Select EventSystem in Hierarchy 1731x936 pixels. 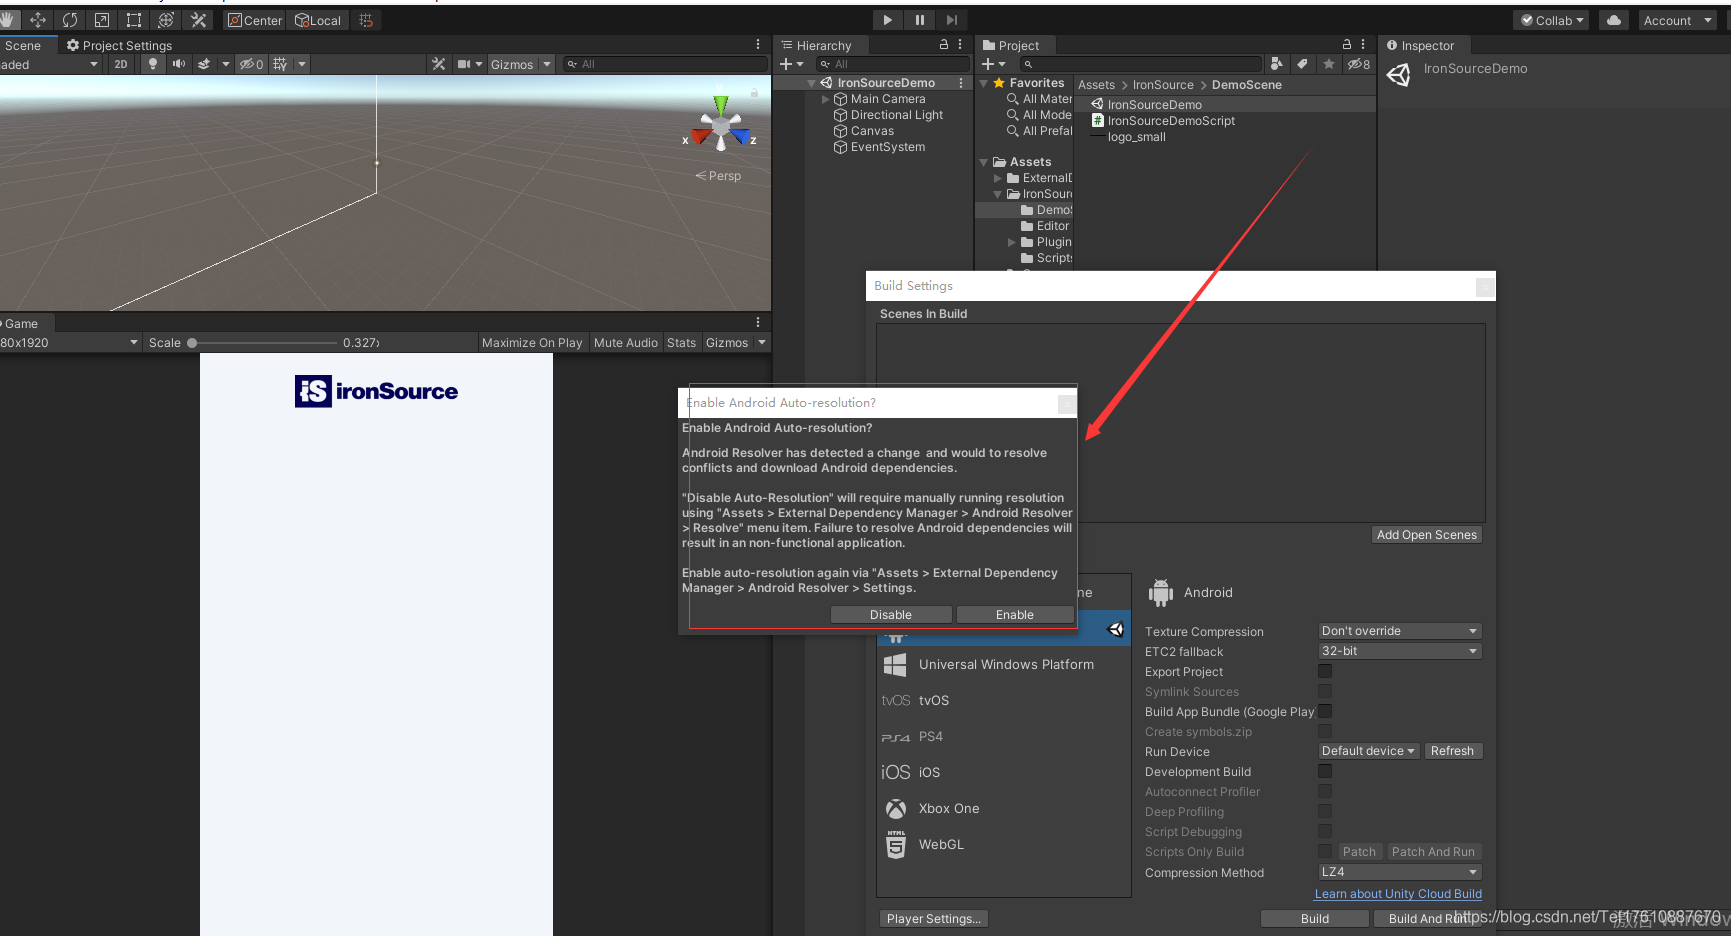point(887,147)
